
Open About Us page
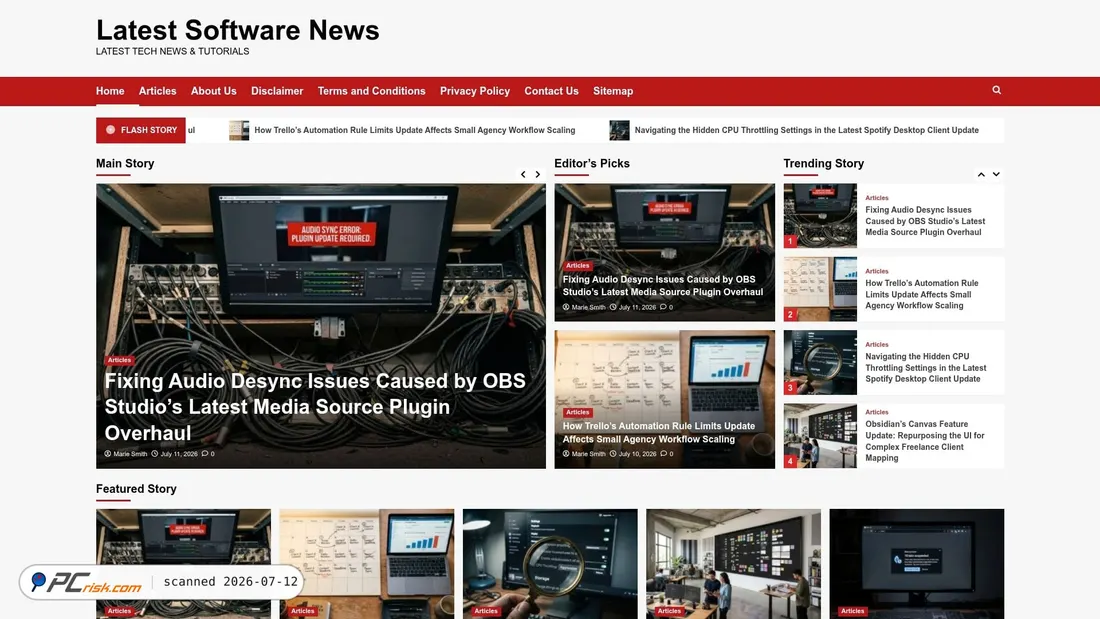(213, 91)
